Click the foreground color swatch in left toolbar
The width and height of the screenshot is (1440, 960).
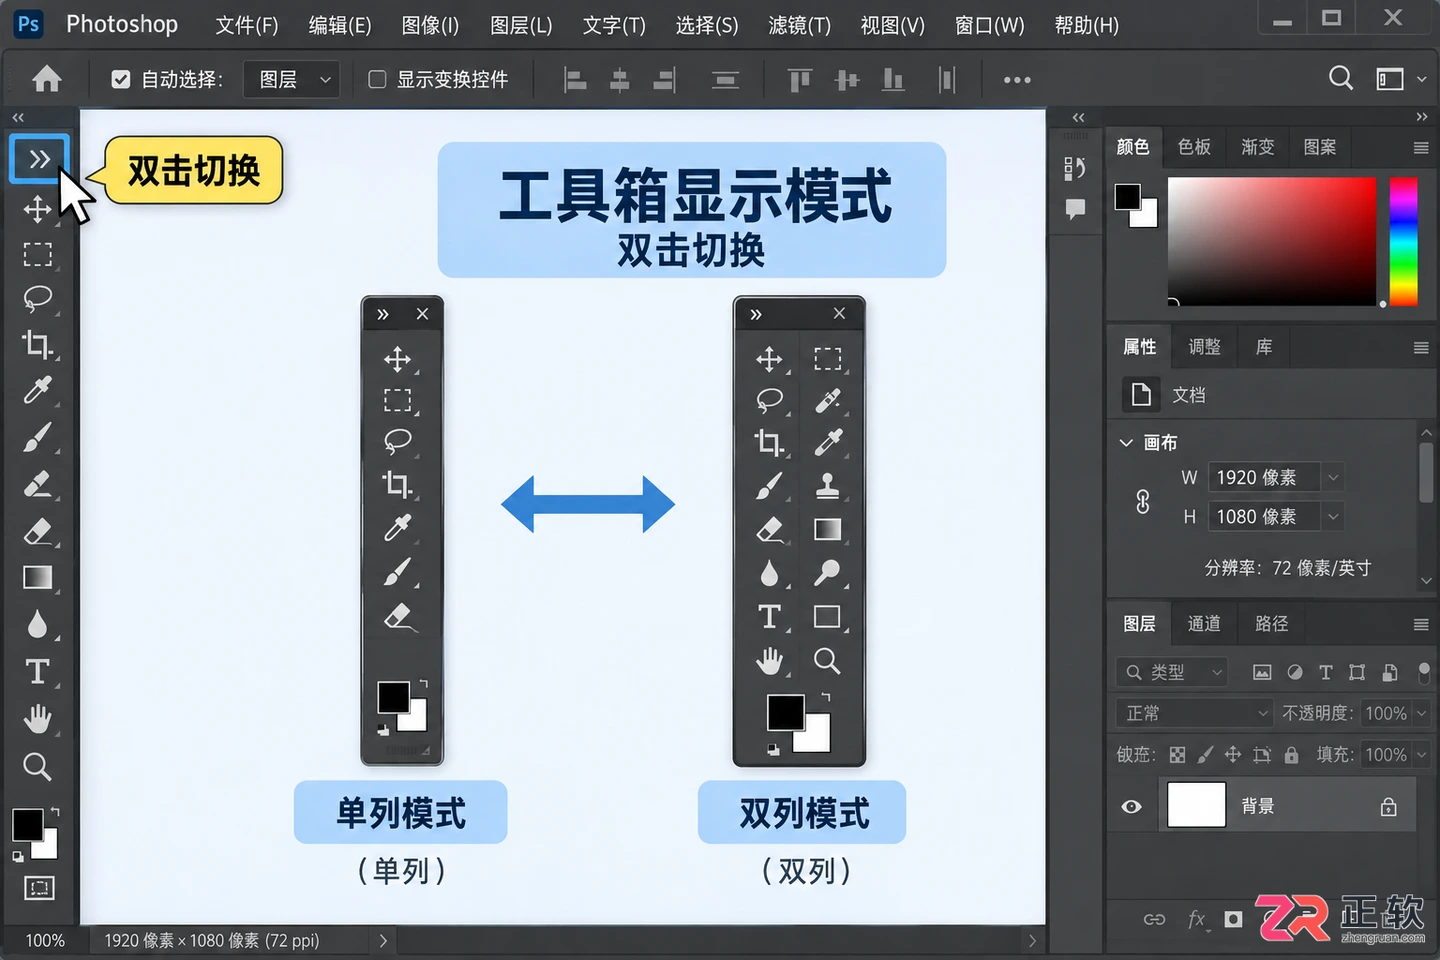(x=28, y=825)
